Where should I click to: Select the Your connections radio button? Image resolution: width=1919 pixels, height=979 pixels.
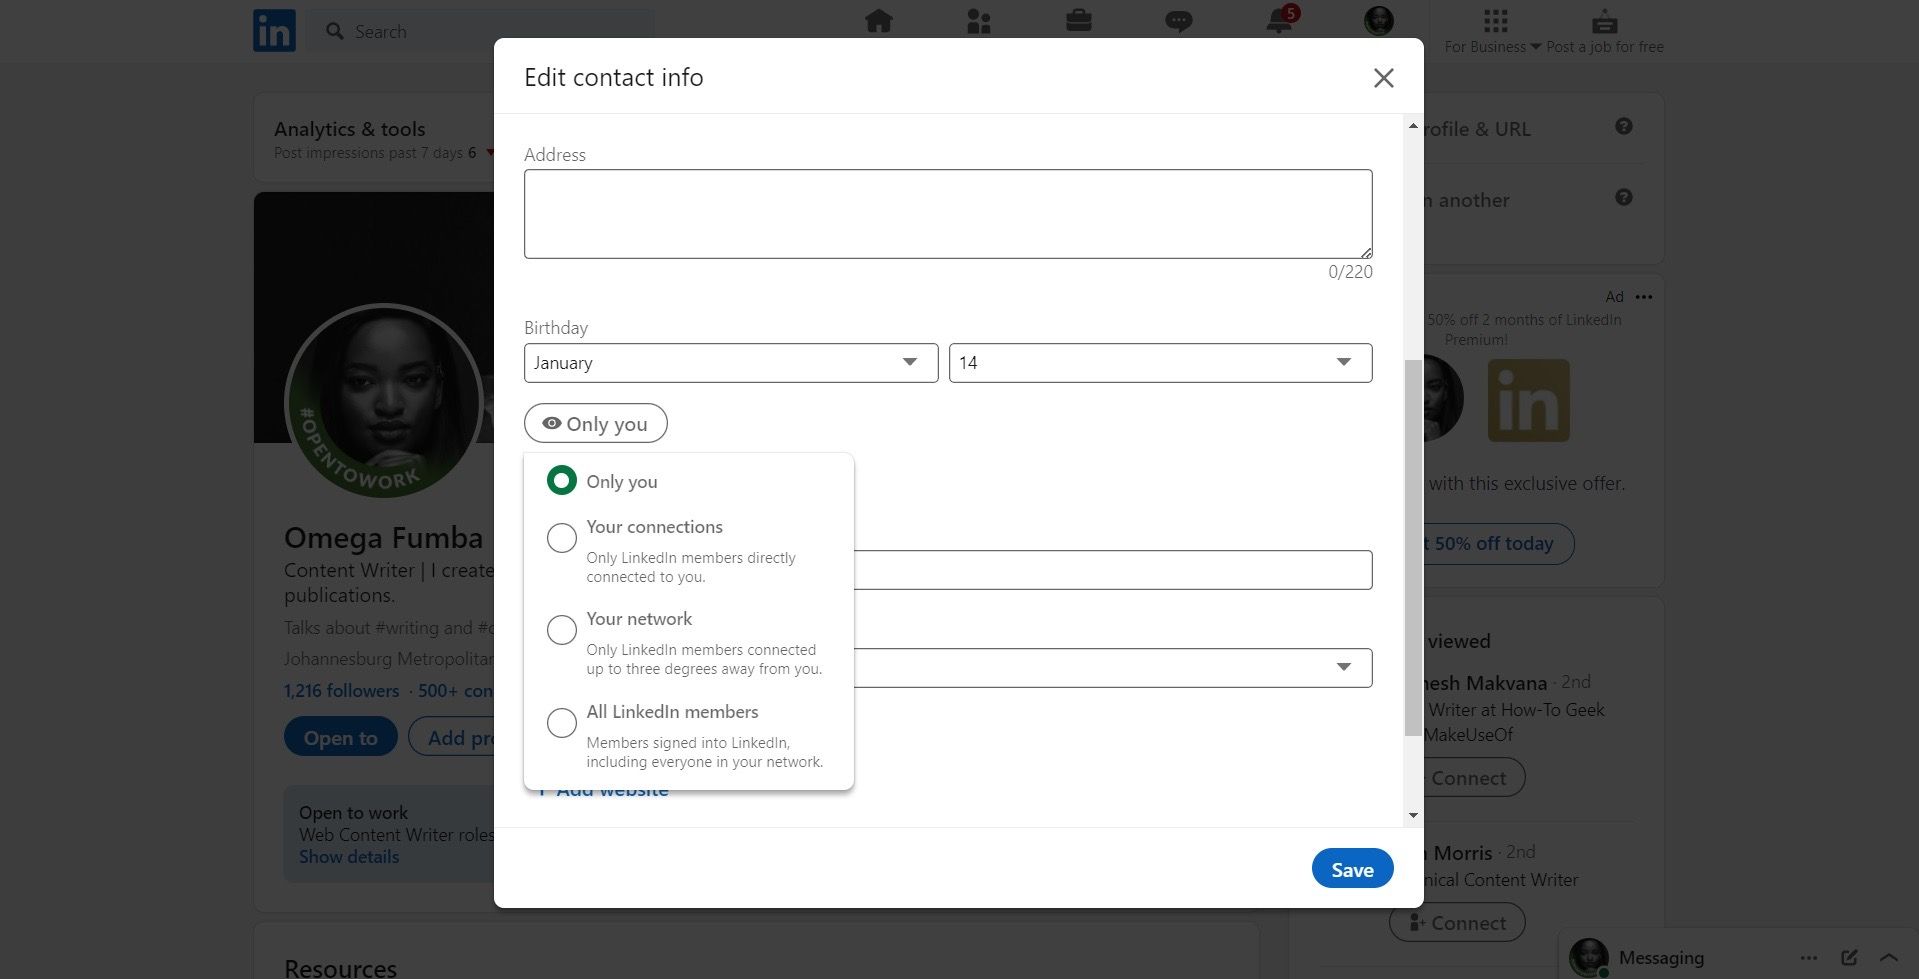click(561, 537)
